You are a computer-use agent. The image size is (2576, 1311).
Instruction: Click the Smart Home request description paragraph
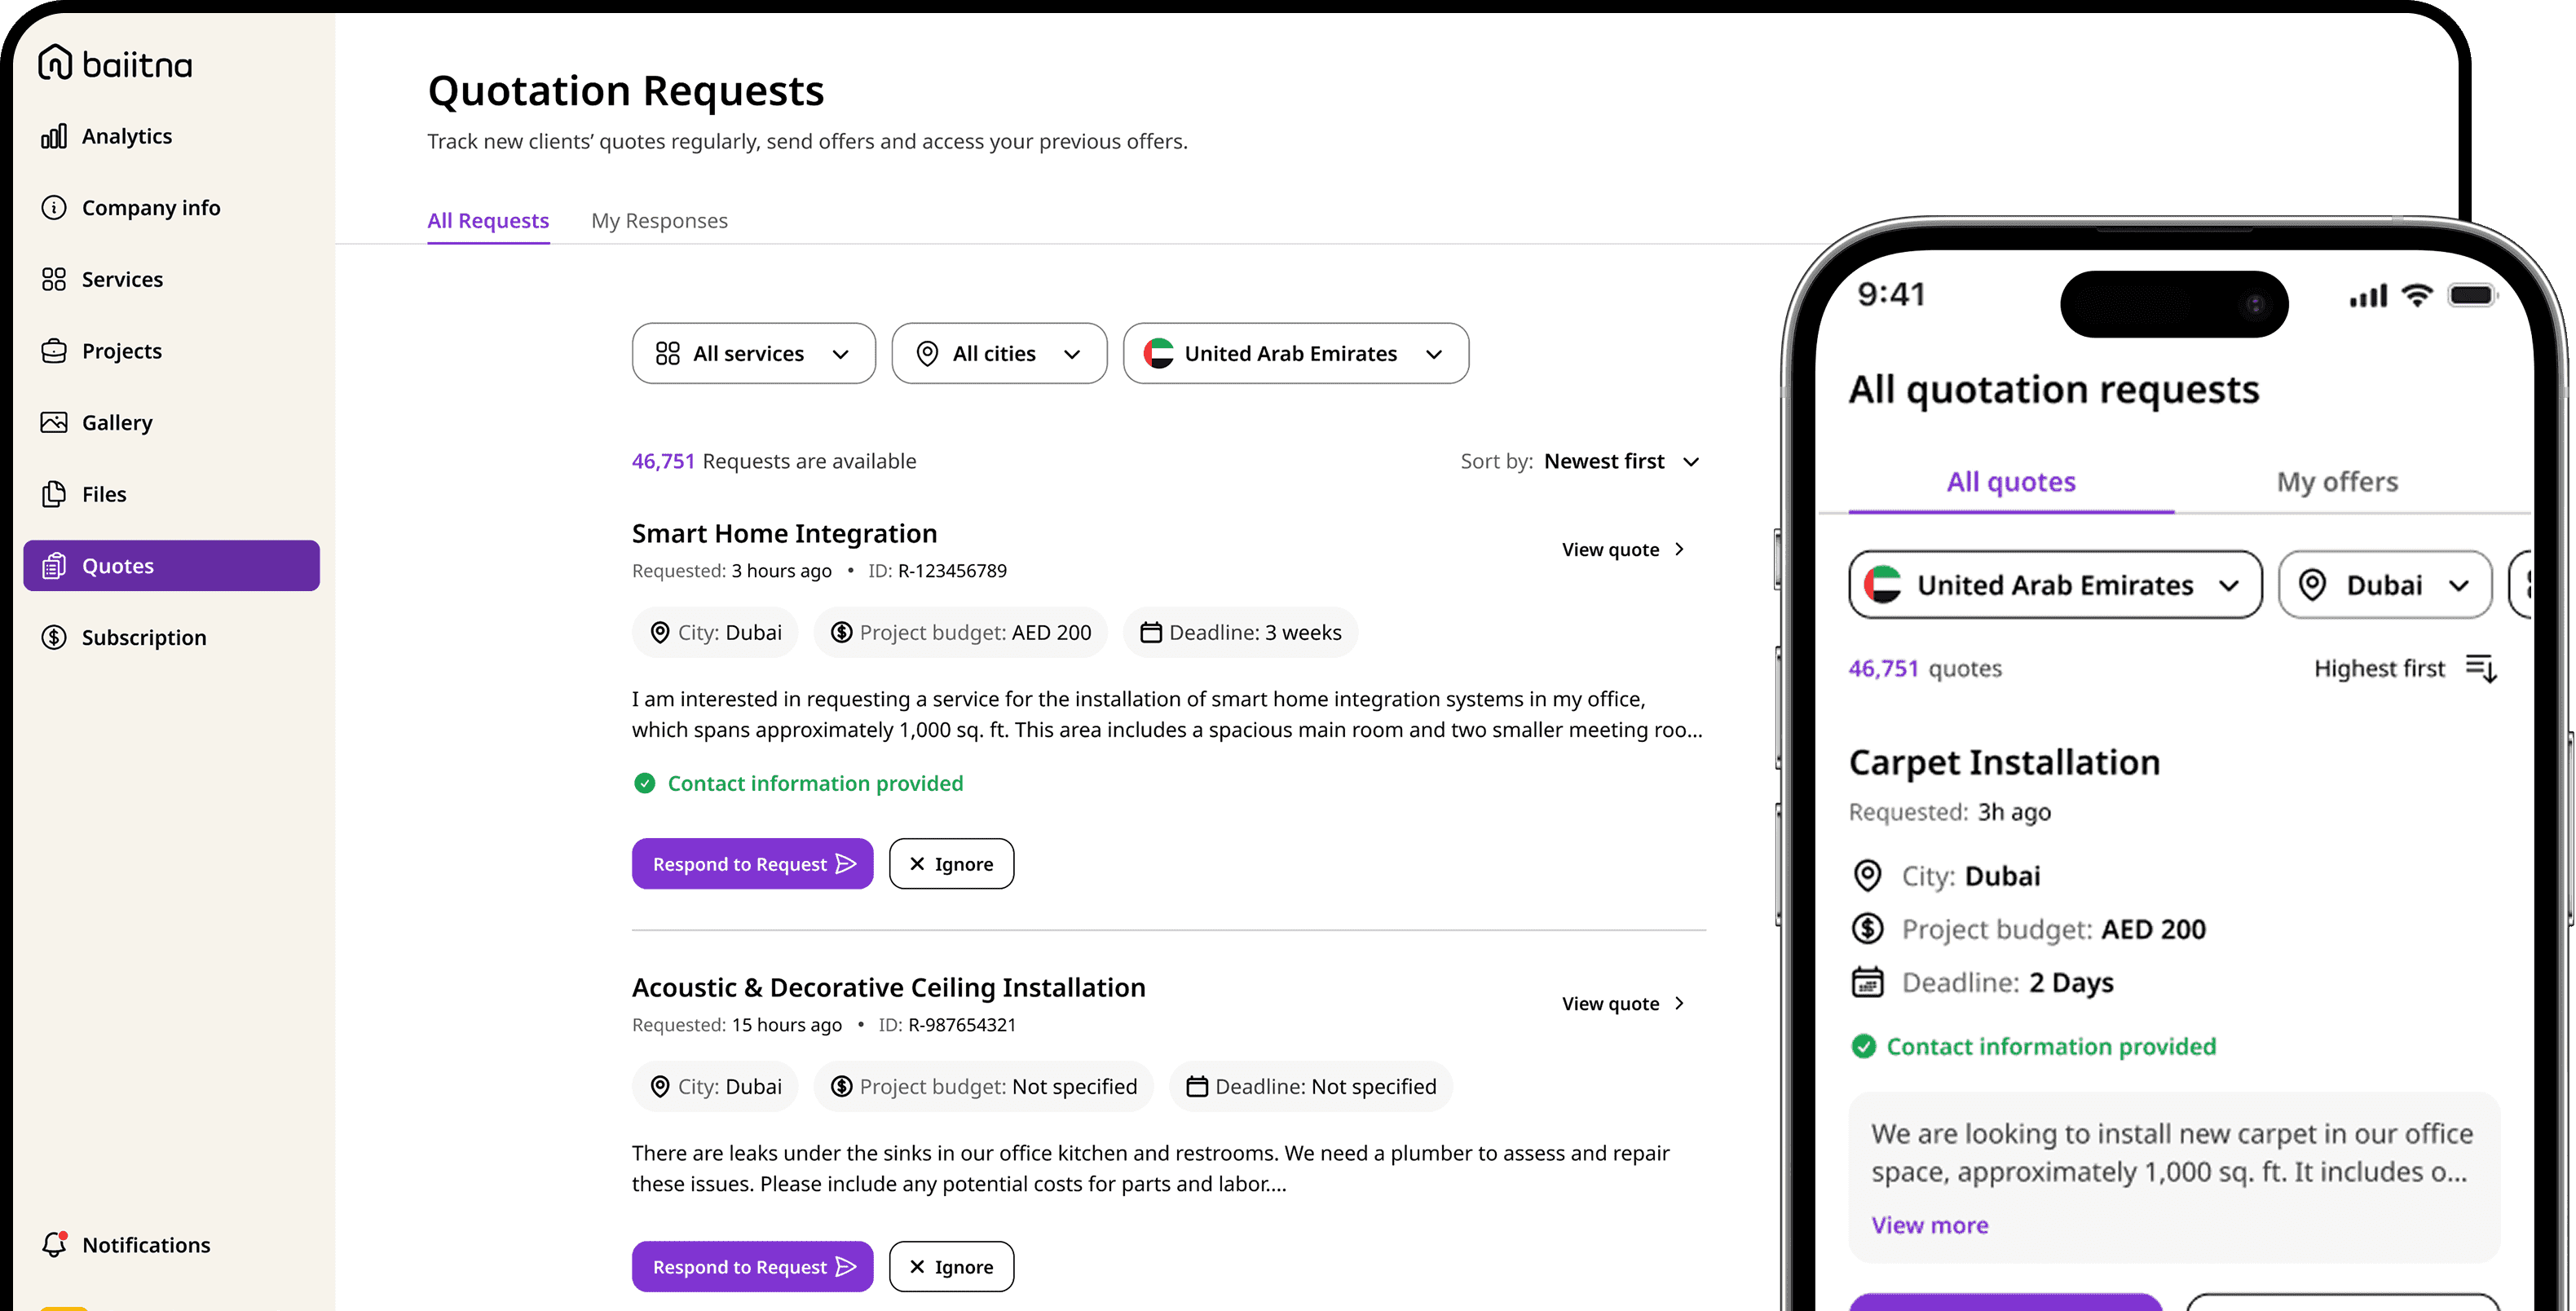pyautogui.click(x=1167, y=714)
